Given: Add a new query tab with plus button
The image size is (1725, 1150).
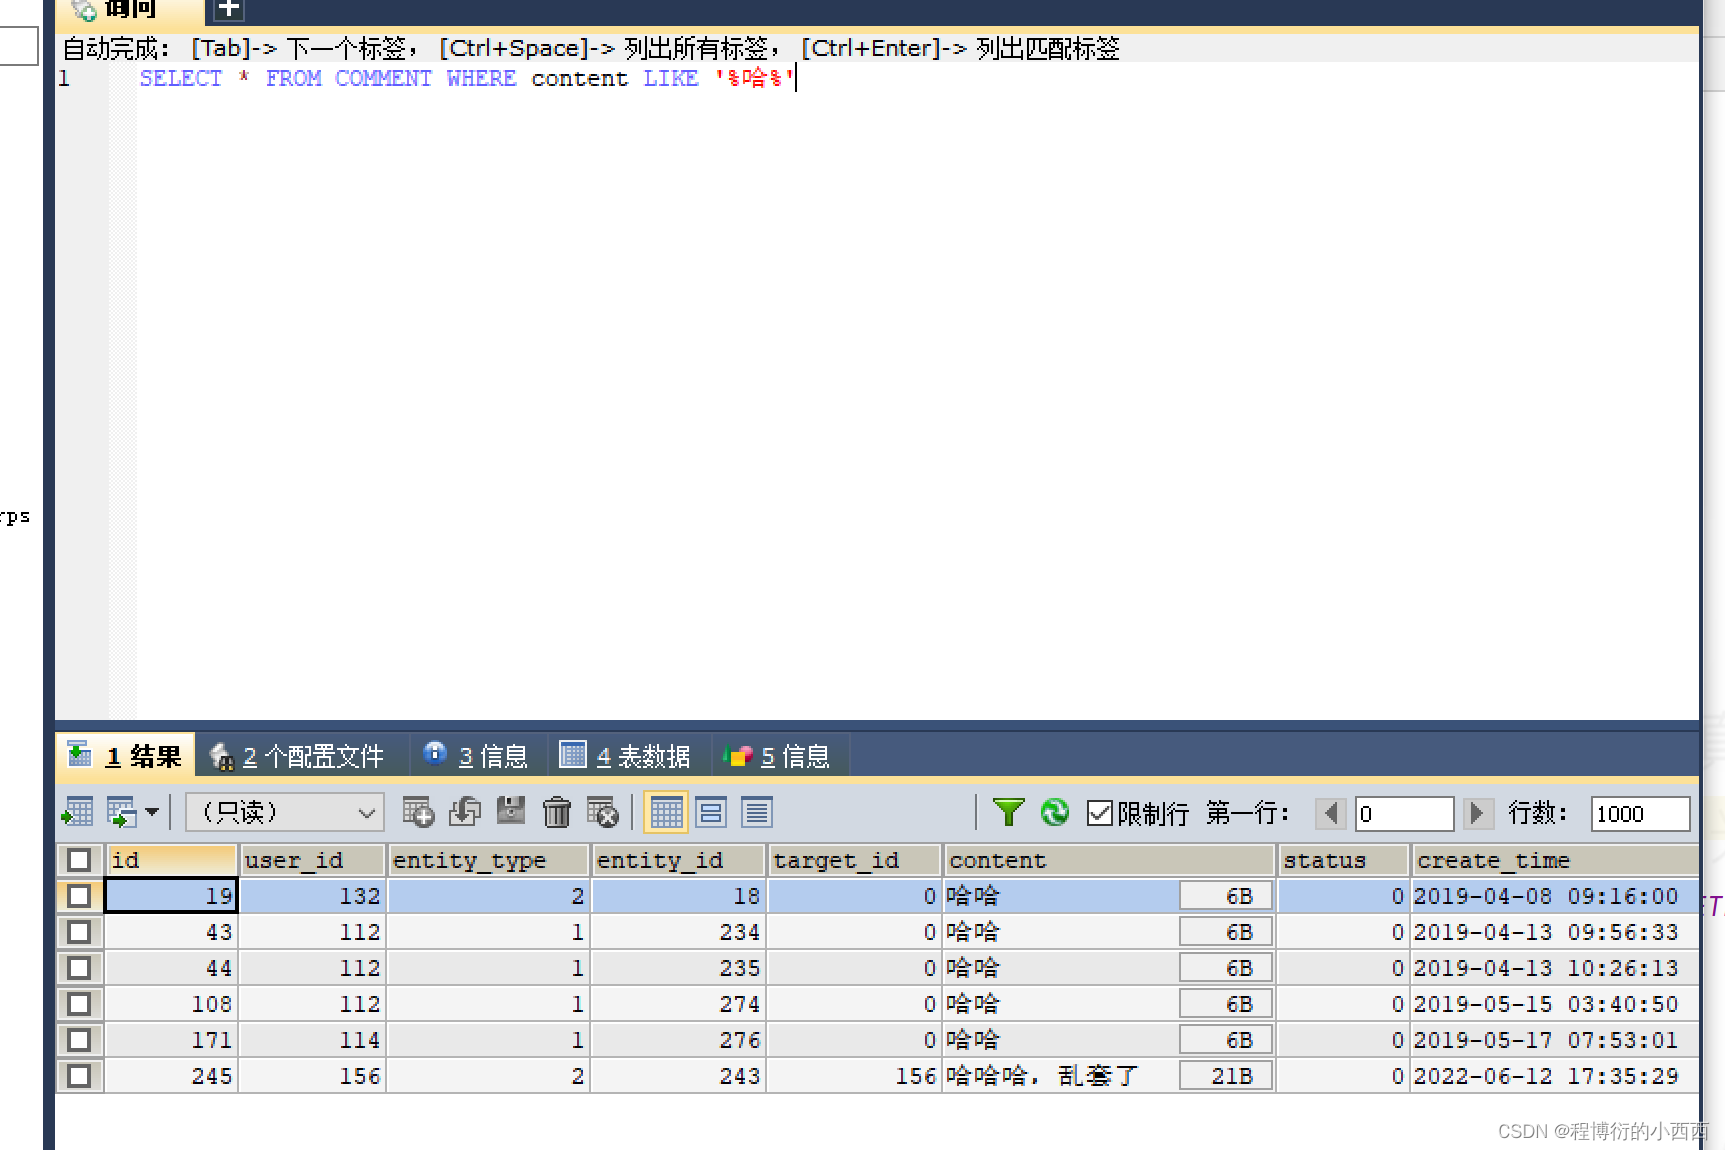Looking at the screenshot, I should tap(229, 9).
